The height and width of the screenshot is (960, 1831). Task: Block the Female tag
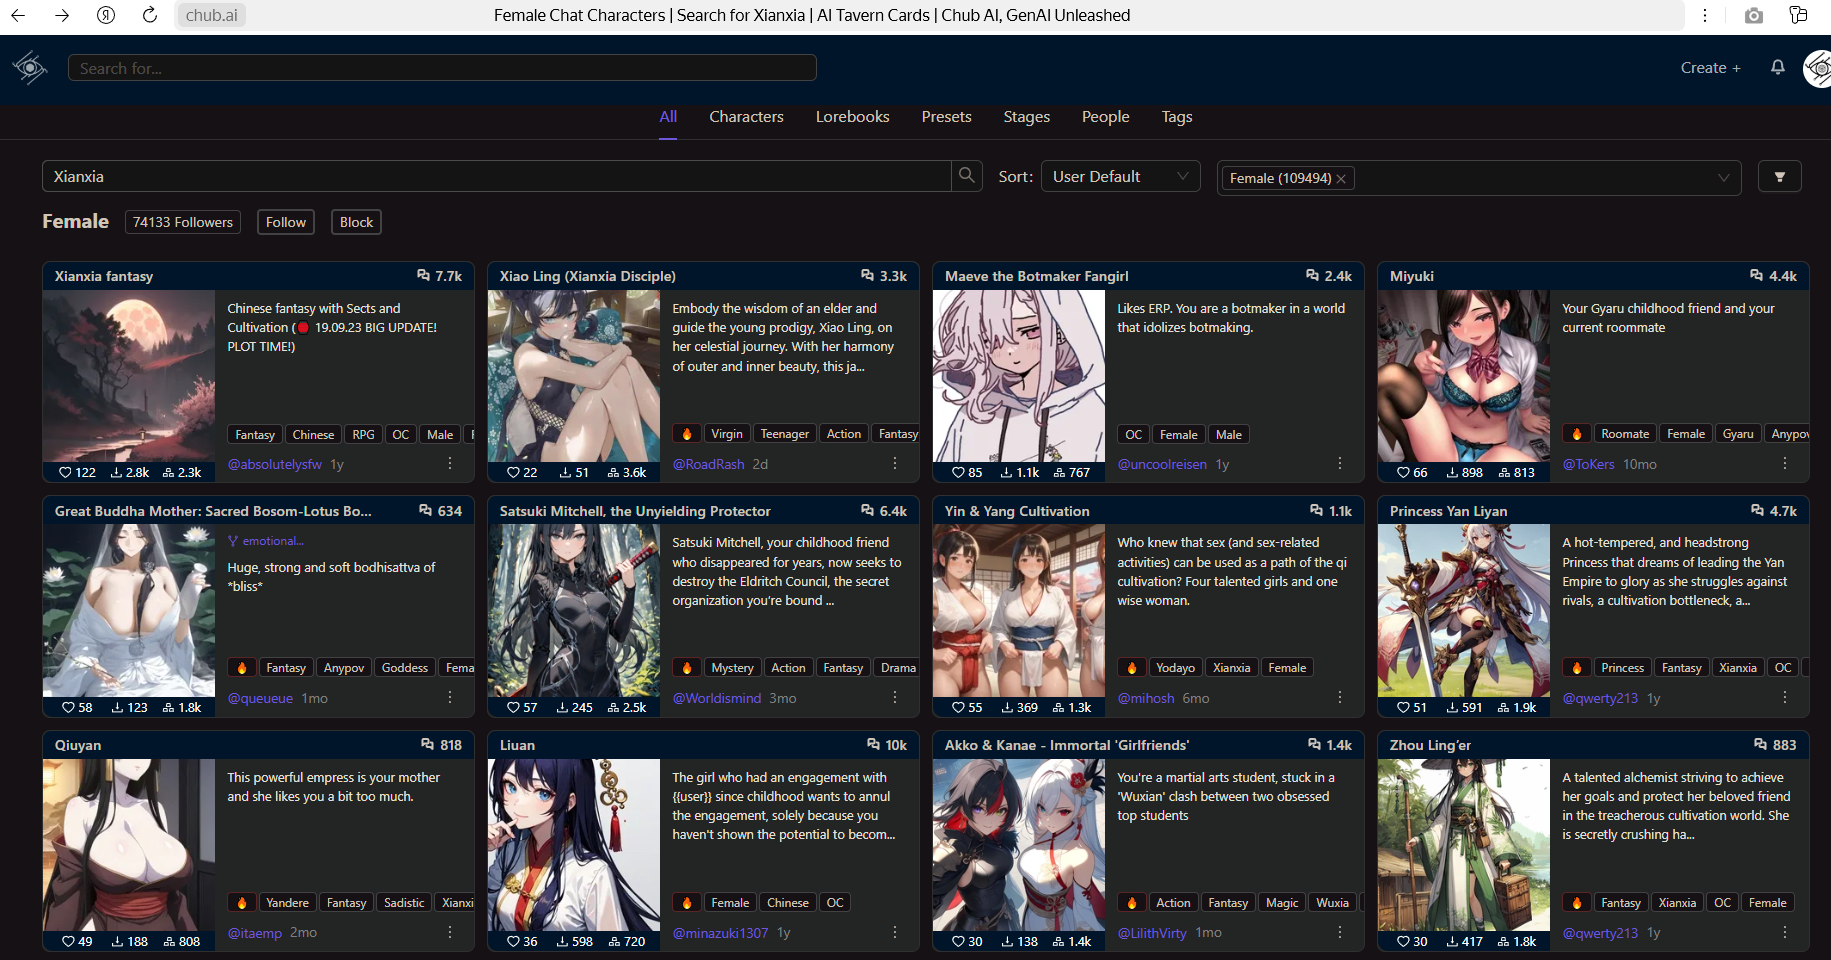tap(356, 222)
